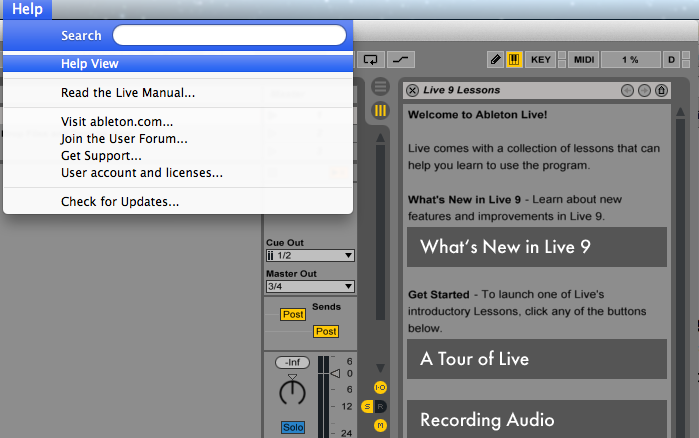Go to next lesson page arrow
Screen dimensions: 699x438
coord(644,91)
